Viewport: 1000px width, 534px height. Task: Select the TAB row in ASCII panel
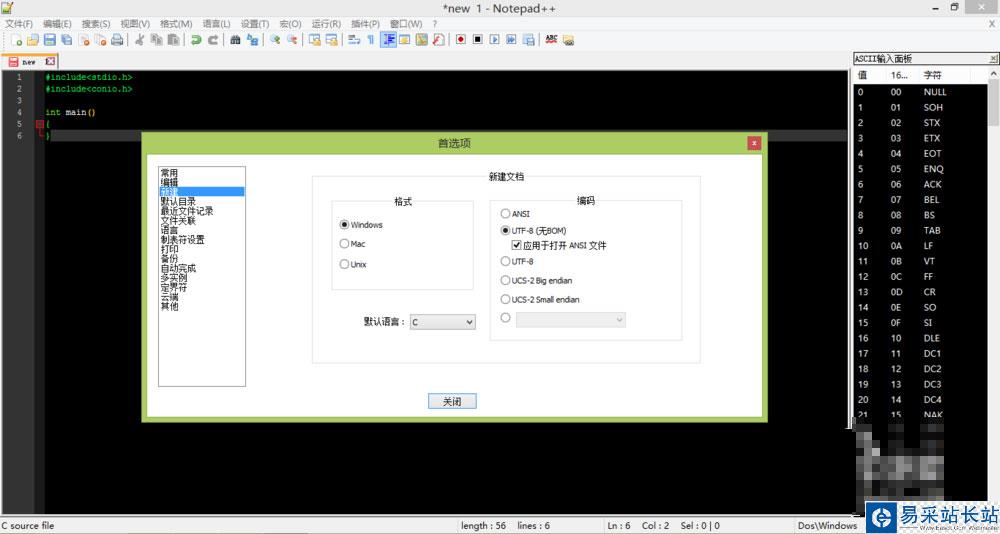(920, 230)
